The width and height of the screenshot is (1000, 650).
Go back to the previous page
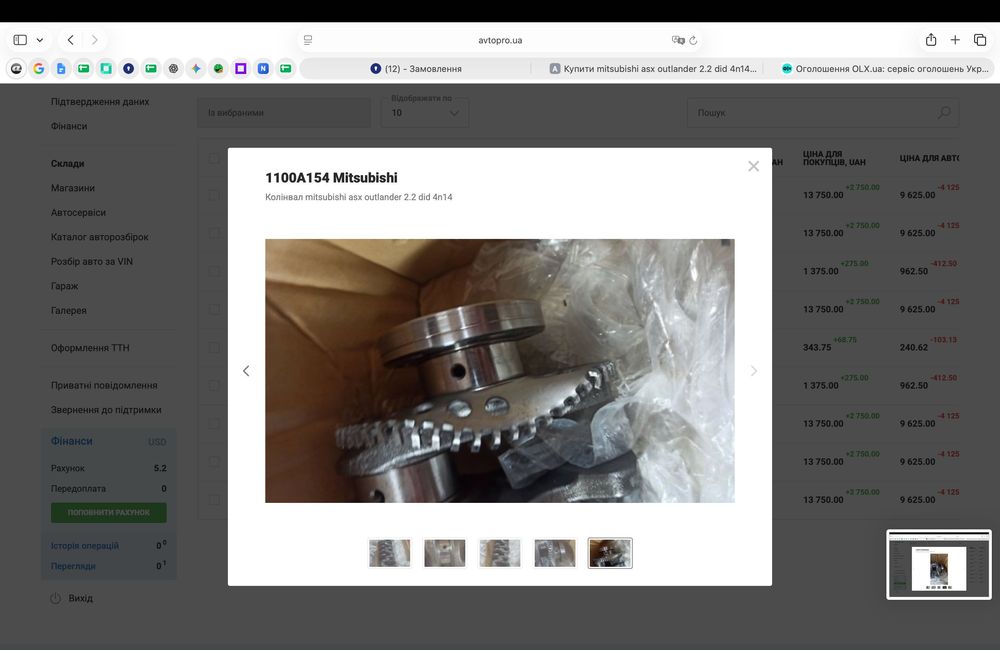point(71,40)
